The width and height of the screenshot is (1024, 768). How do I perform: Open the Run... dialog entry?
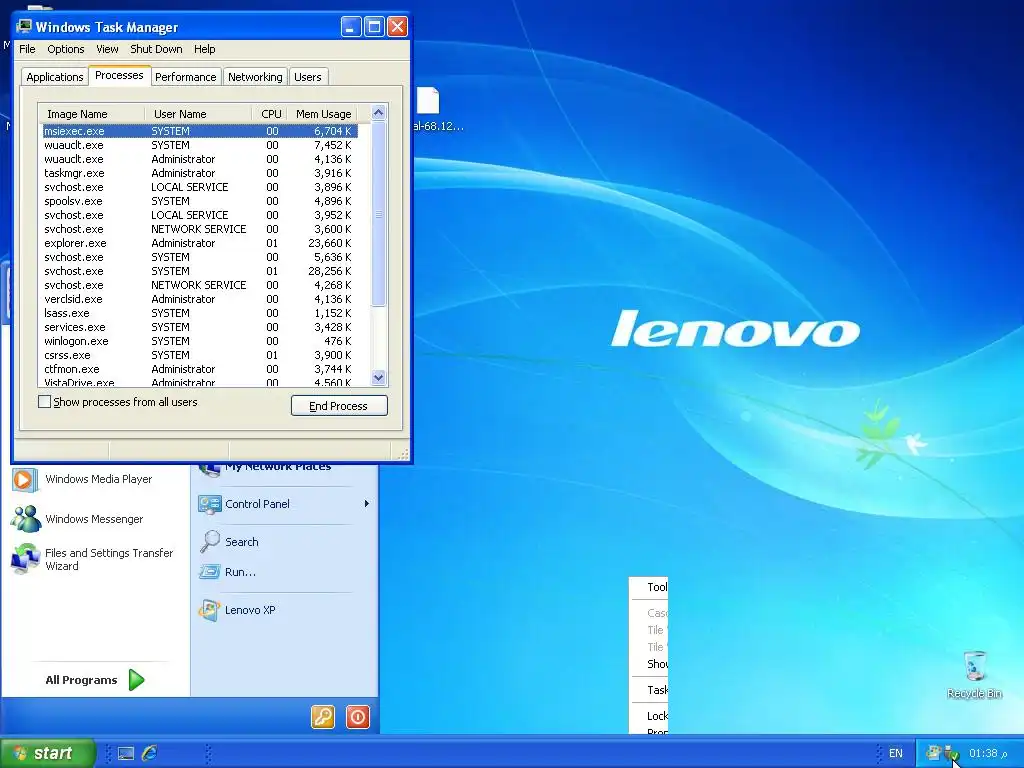coord(228,572)
